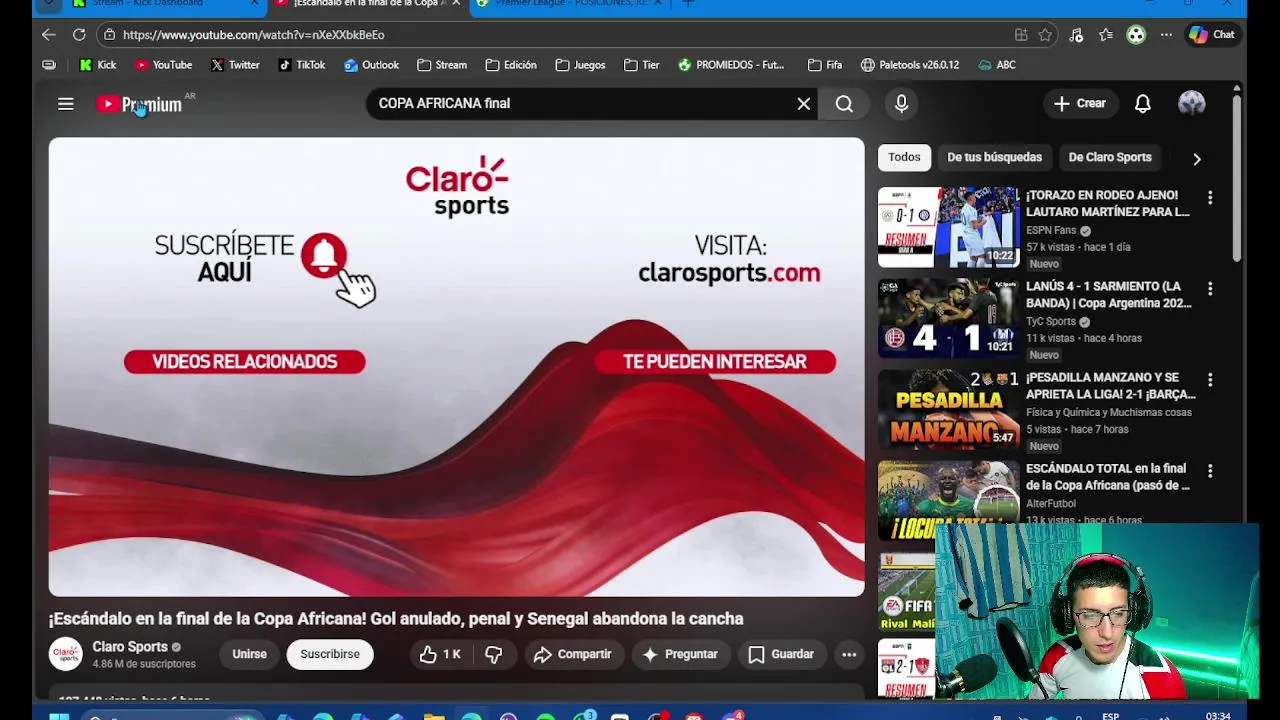This screenshot has height=720, width=1280.
Task: Go back with the browser back arrow
Action: pos(48,34)
